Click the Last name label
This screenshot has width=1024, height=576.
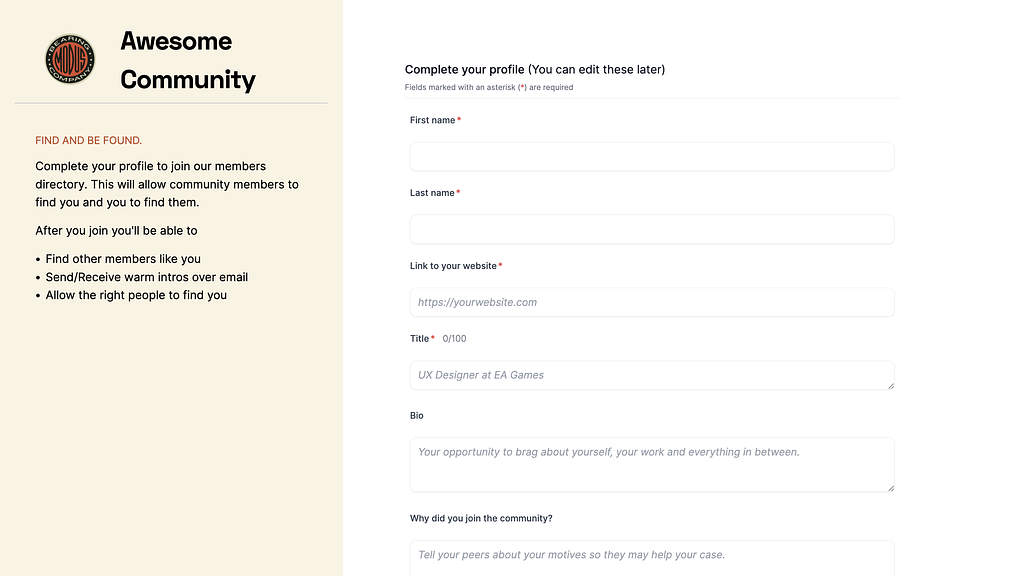[x=432, y=193]
